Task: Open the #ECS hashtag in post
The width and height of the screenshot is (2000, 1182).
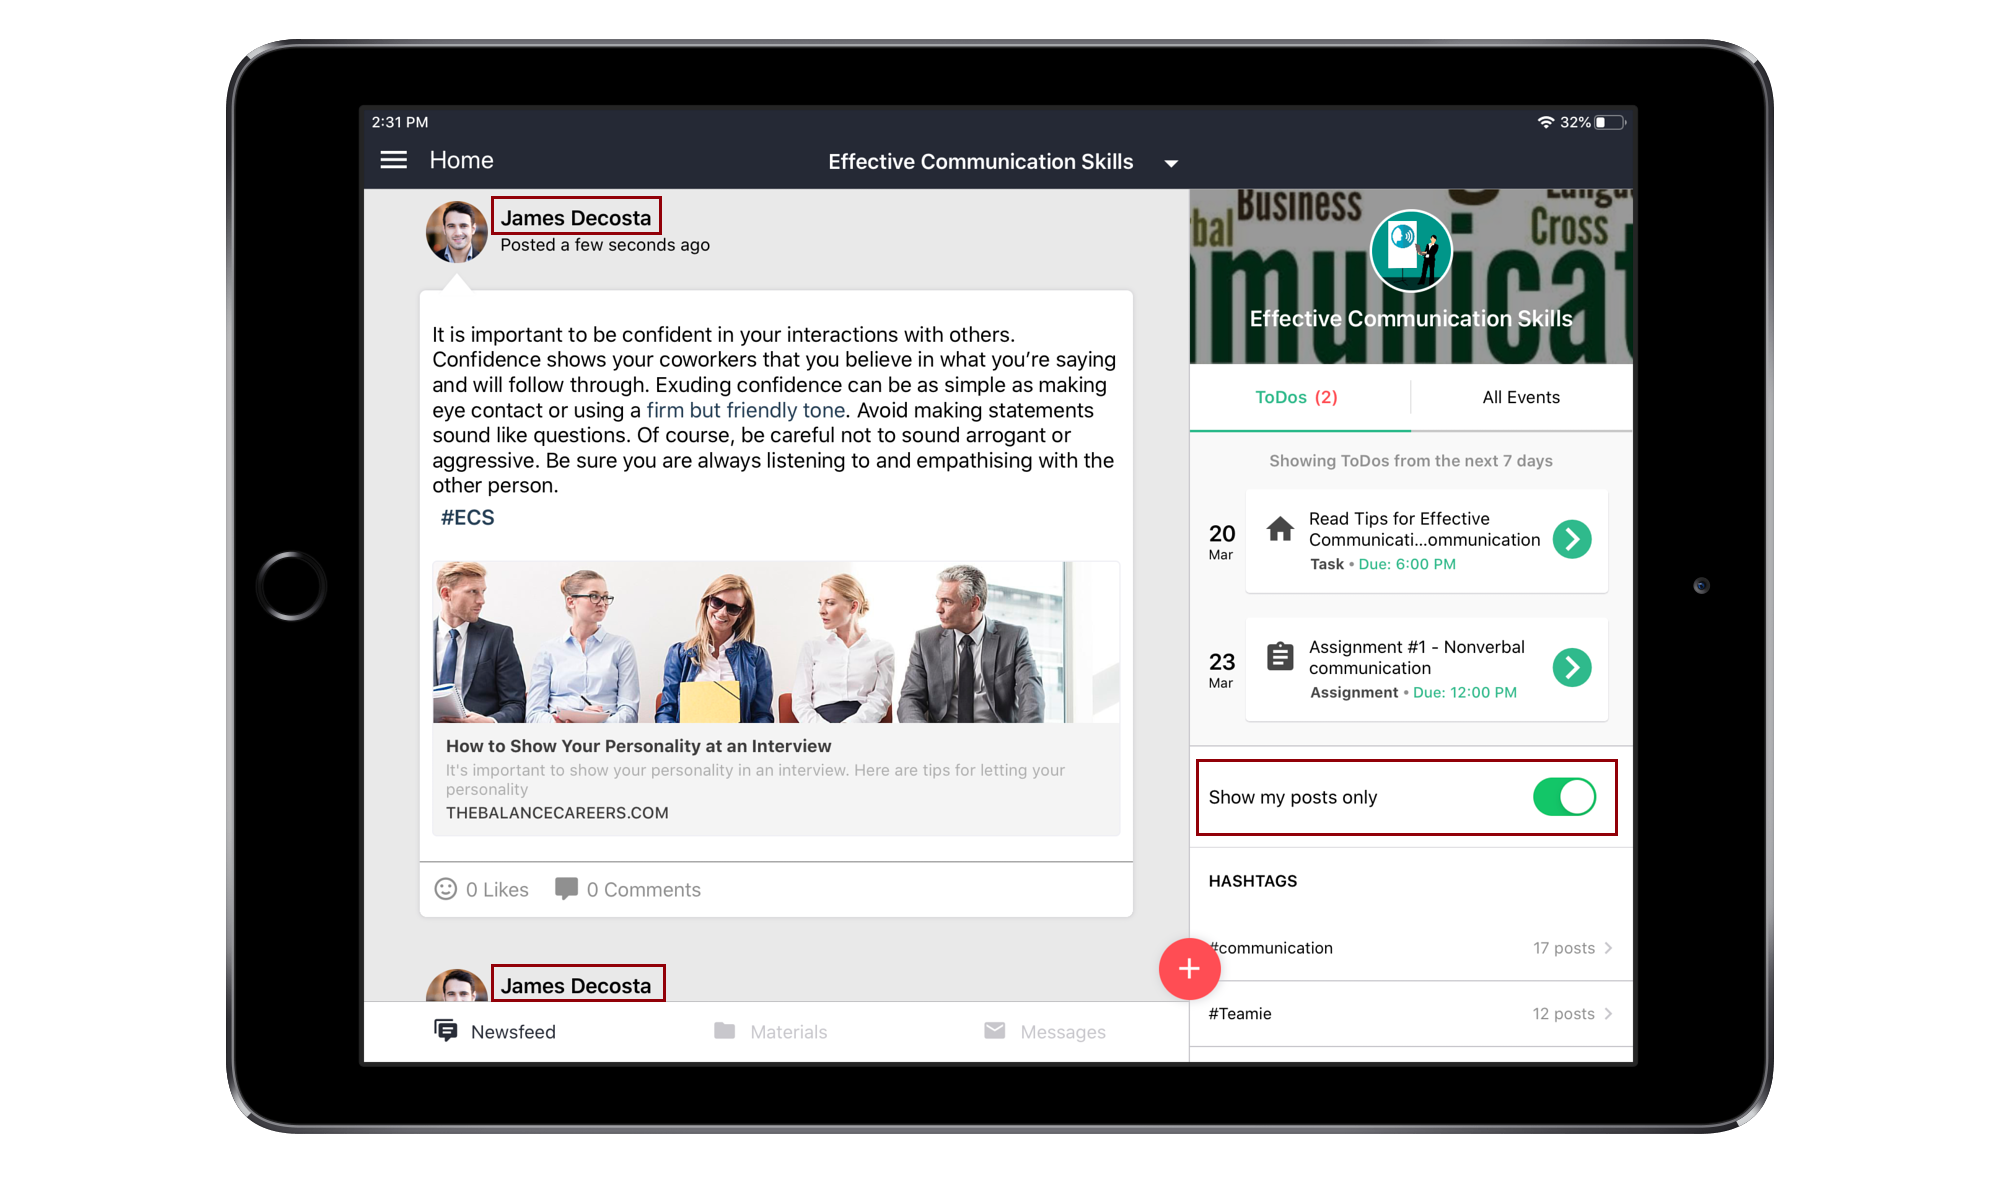Action: point(467,517)
